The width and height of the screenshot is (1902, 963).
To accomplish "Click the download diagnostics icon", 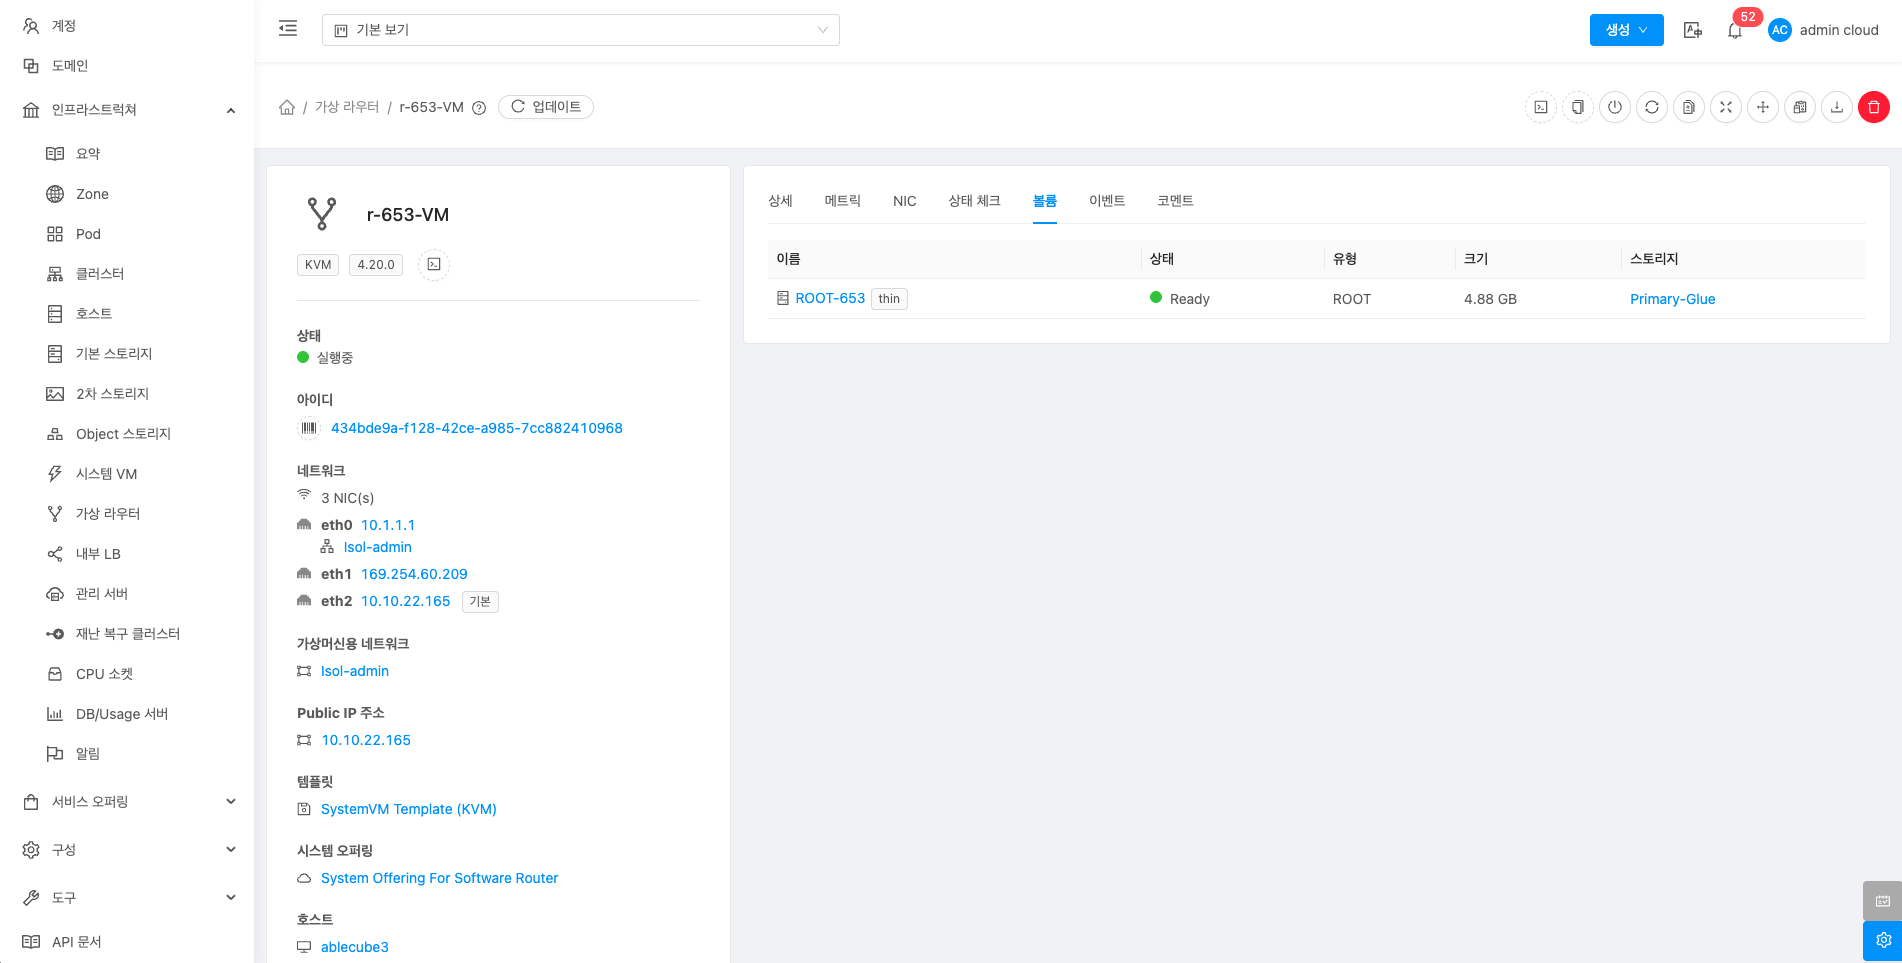I will (1836, 107).
